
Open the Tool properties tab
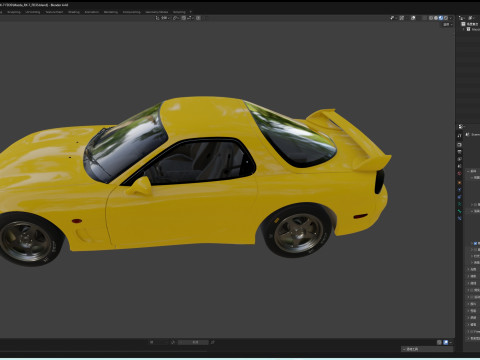459,136
